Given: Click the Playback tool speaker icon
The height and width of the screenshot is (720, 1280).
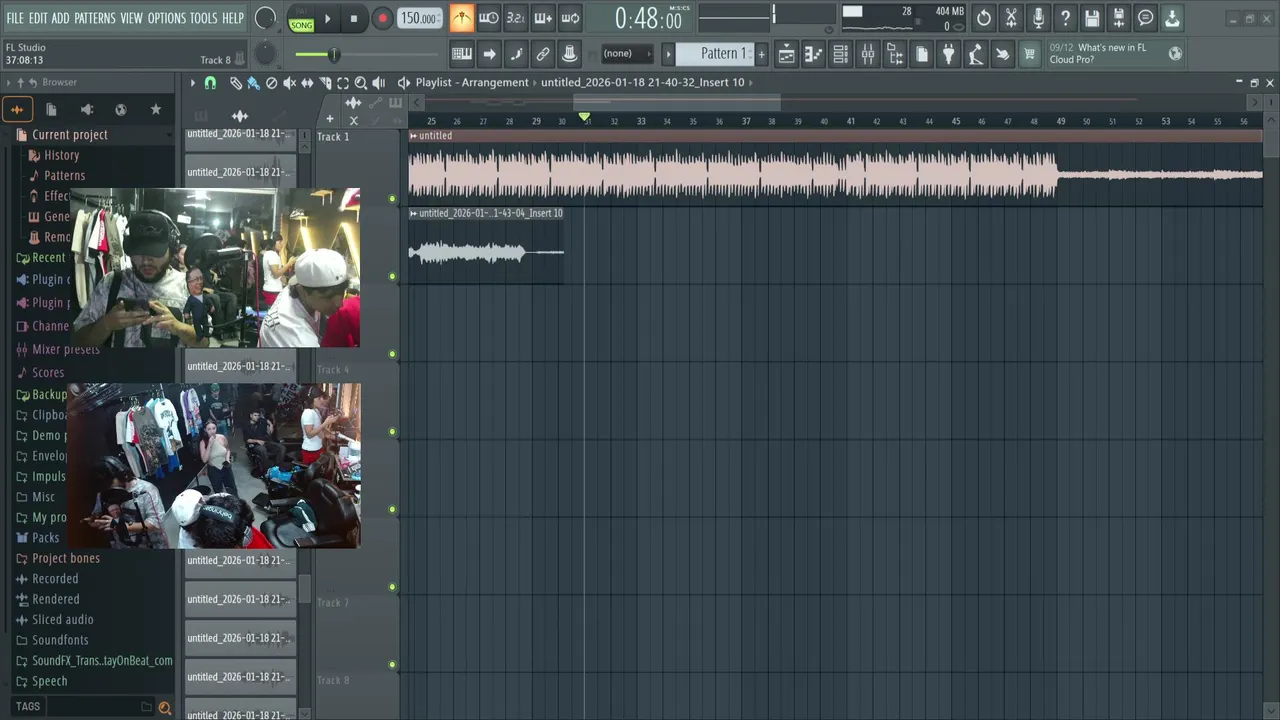Looking at the screenshot, I should [379, 83].
